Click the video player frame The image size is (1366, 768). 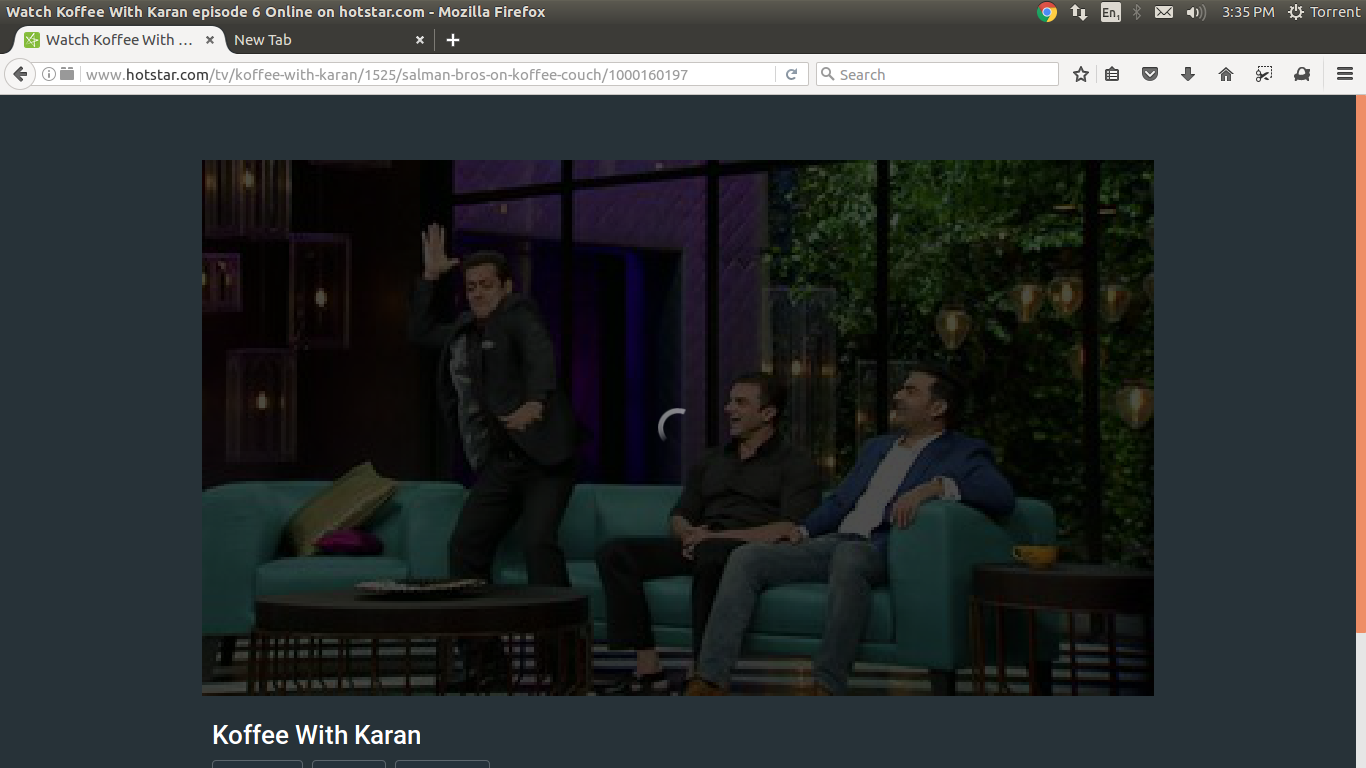(x=678, y=428)
